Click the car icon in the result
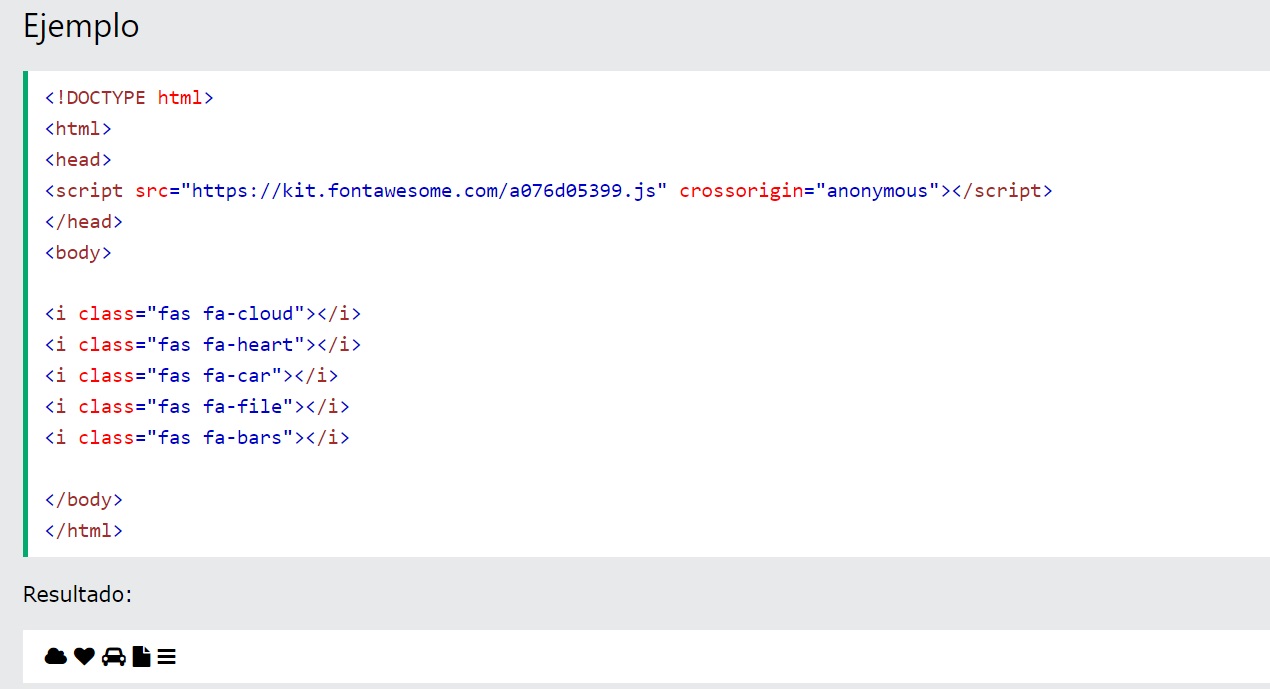The image size is (1270, 689). tap(114, 656)
